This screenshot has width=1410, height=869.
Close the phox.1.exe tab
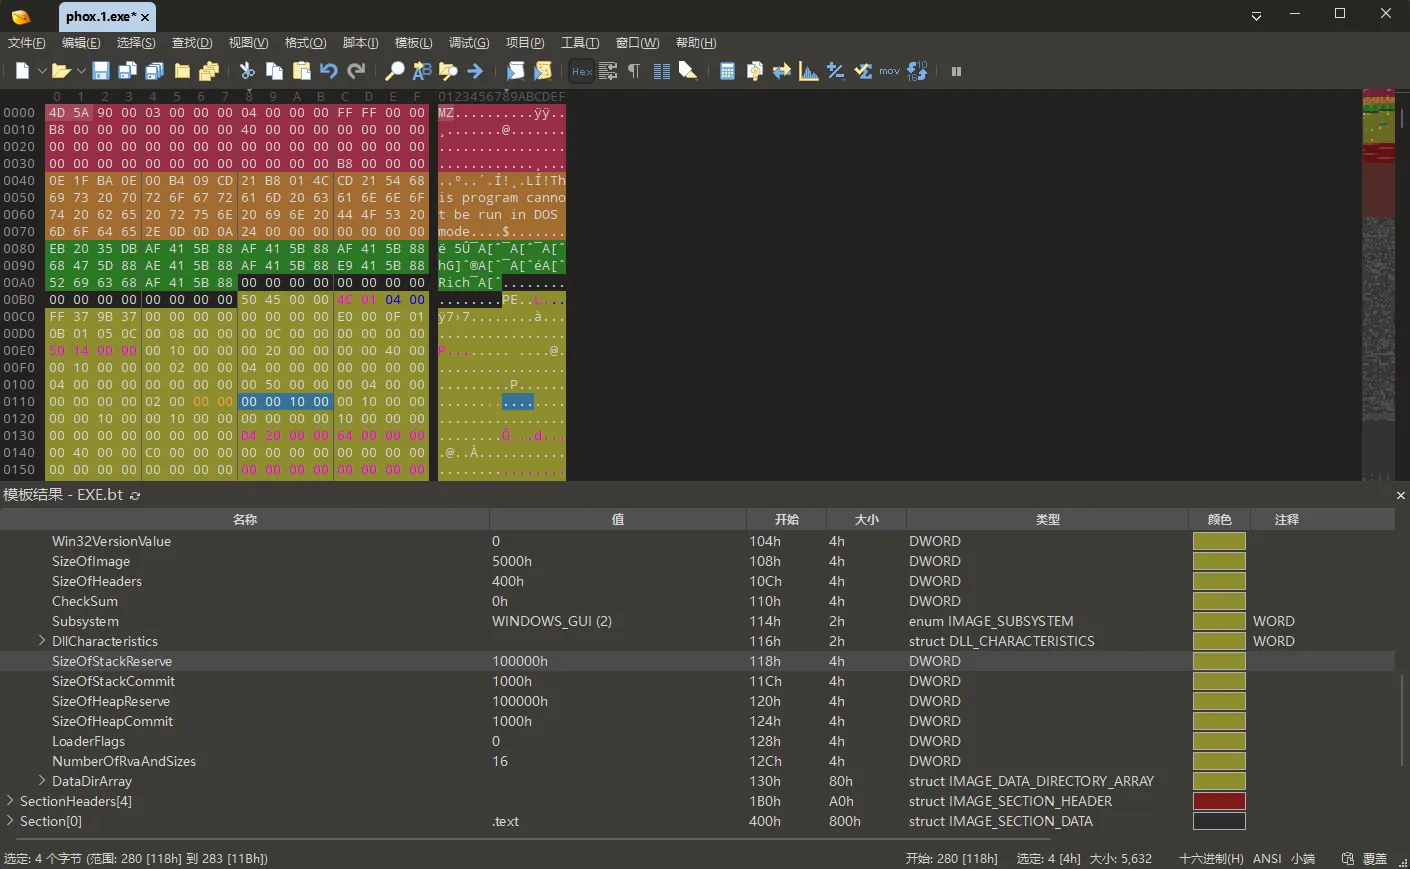[x=145, y=17]
